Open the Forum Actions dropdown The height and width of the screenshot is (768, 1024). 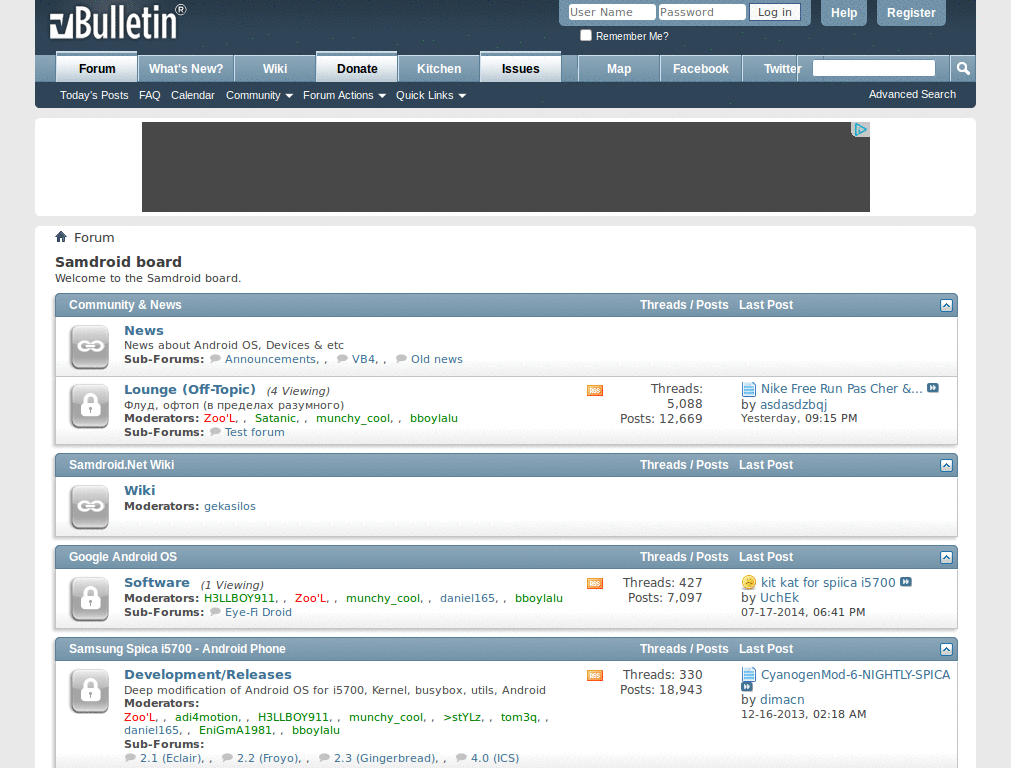pyautogui.click(x=344, y=95)
